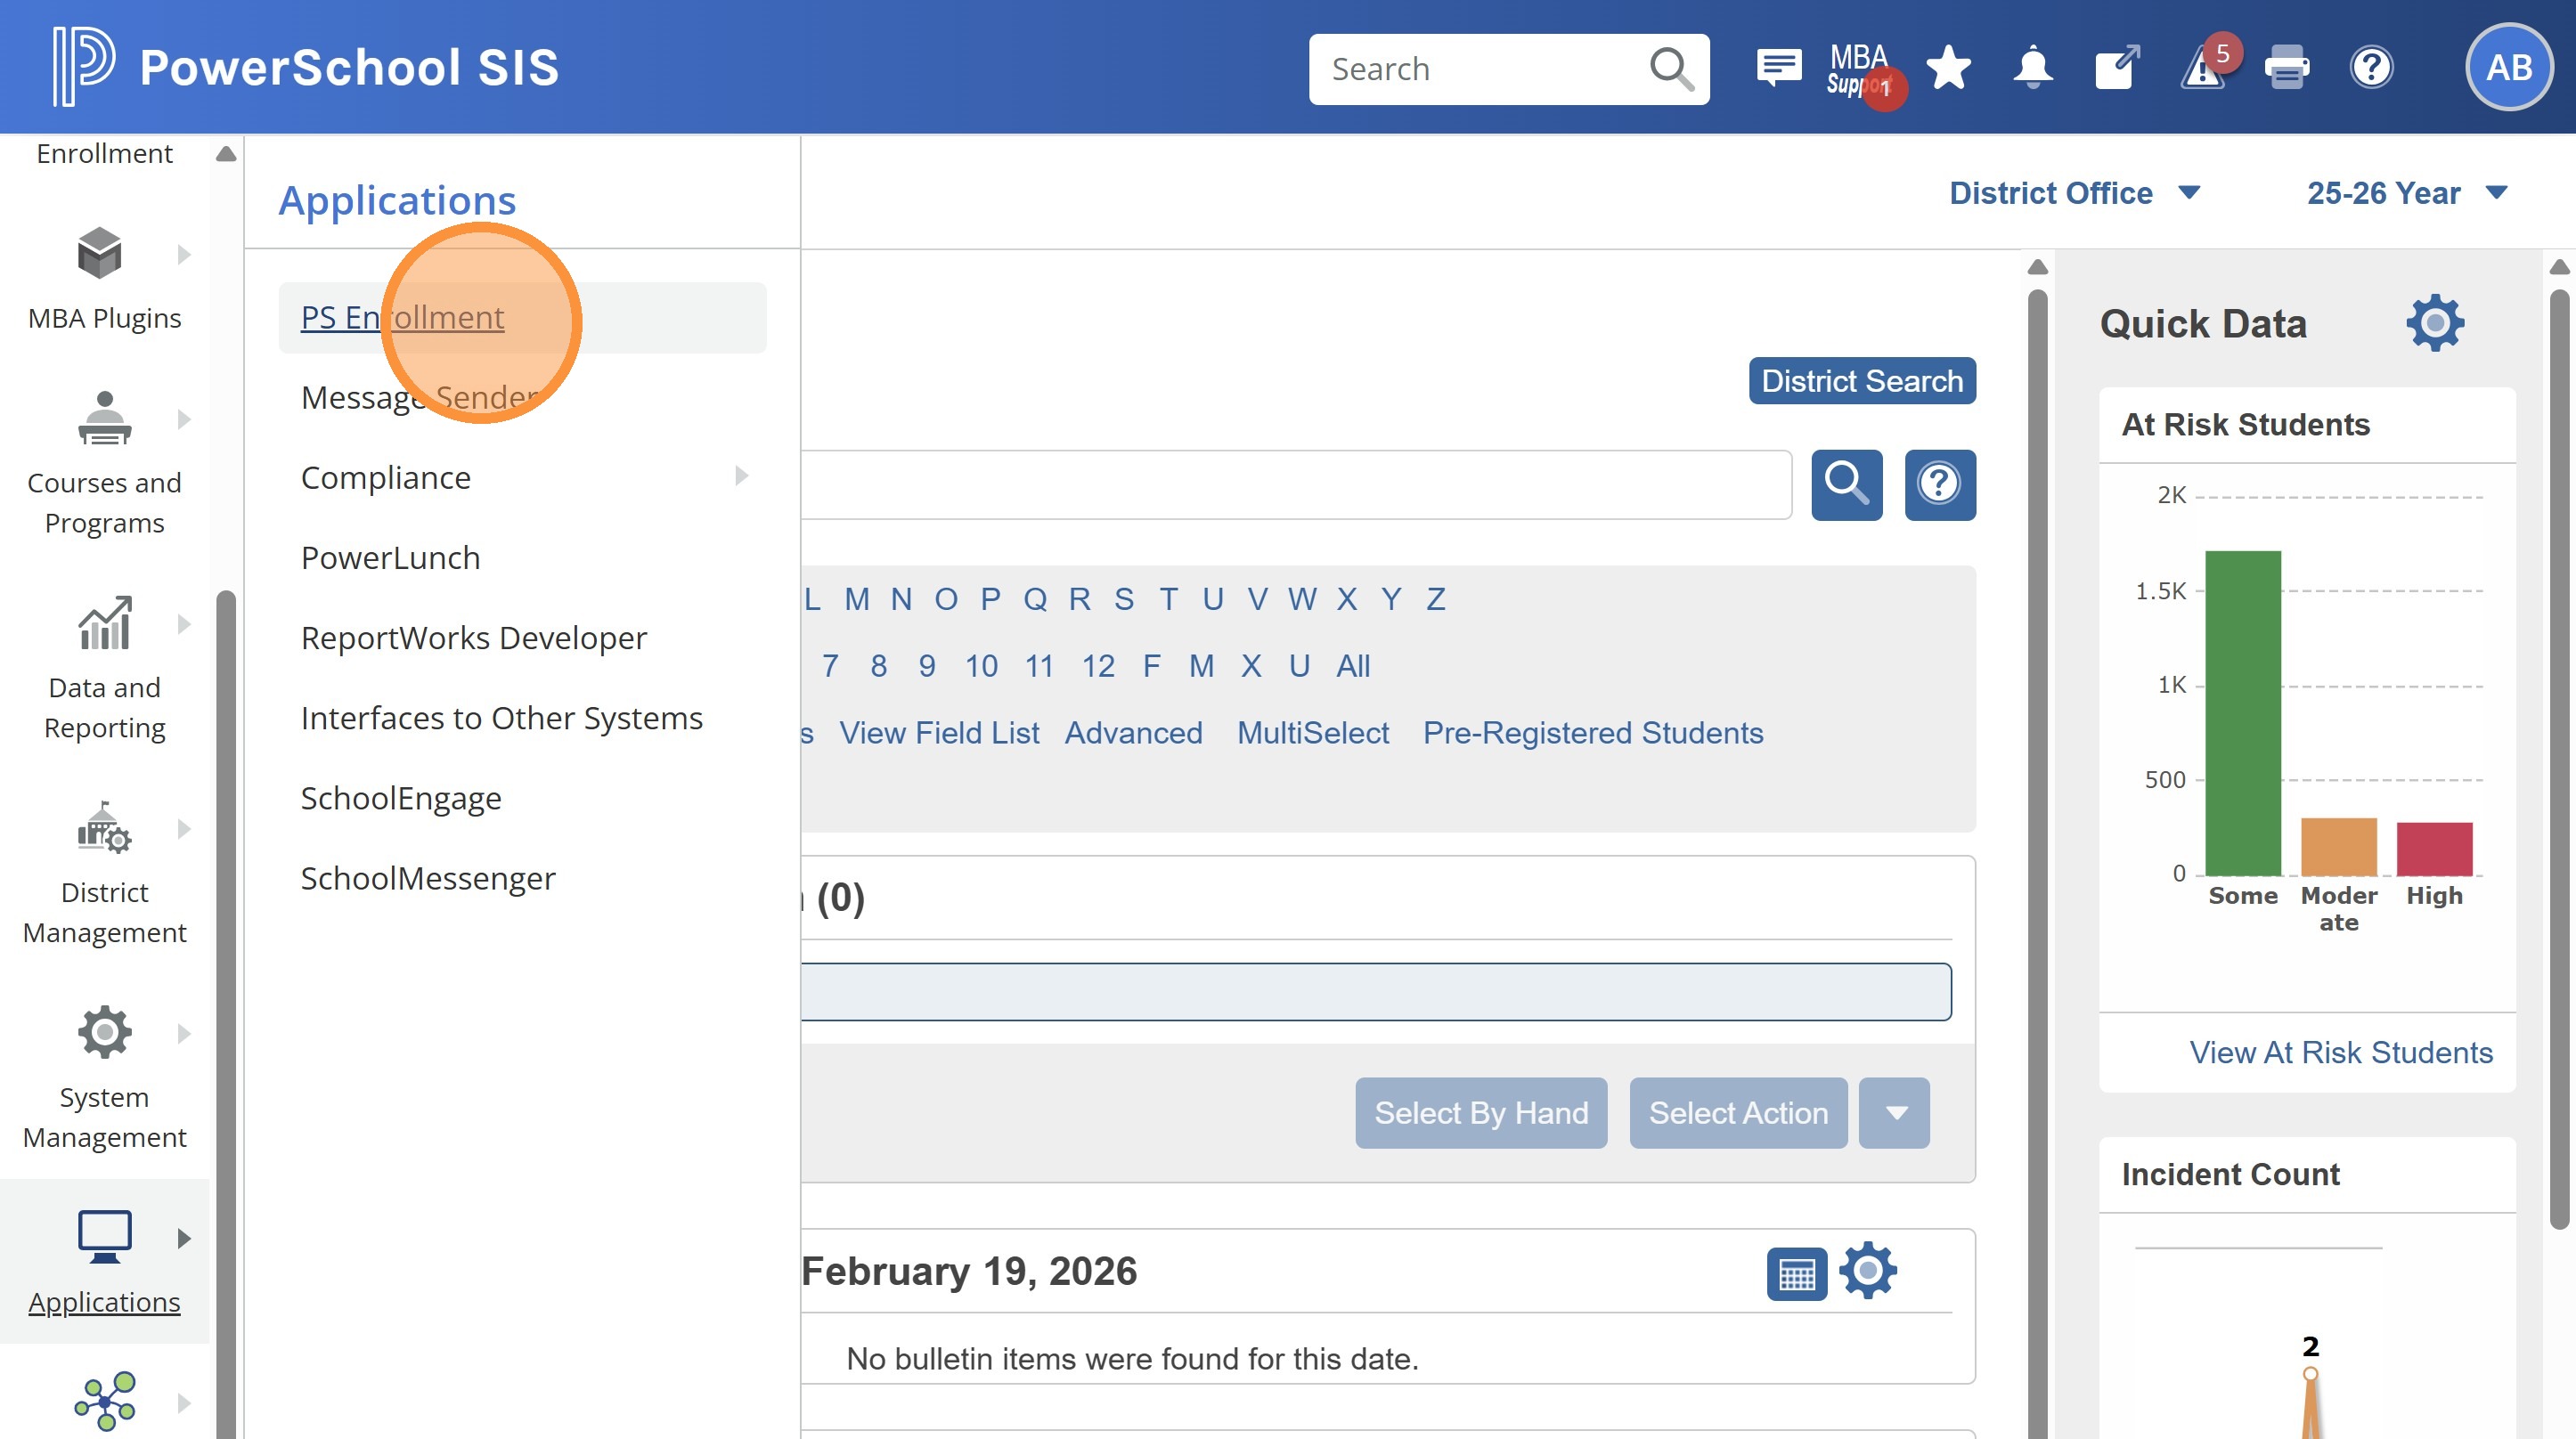The image size is (2576, 1439).
Task: Choose SchoolMessenger from the Applications list
Action: tap(427, 877)
